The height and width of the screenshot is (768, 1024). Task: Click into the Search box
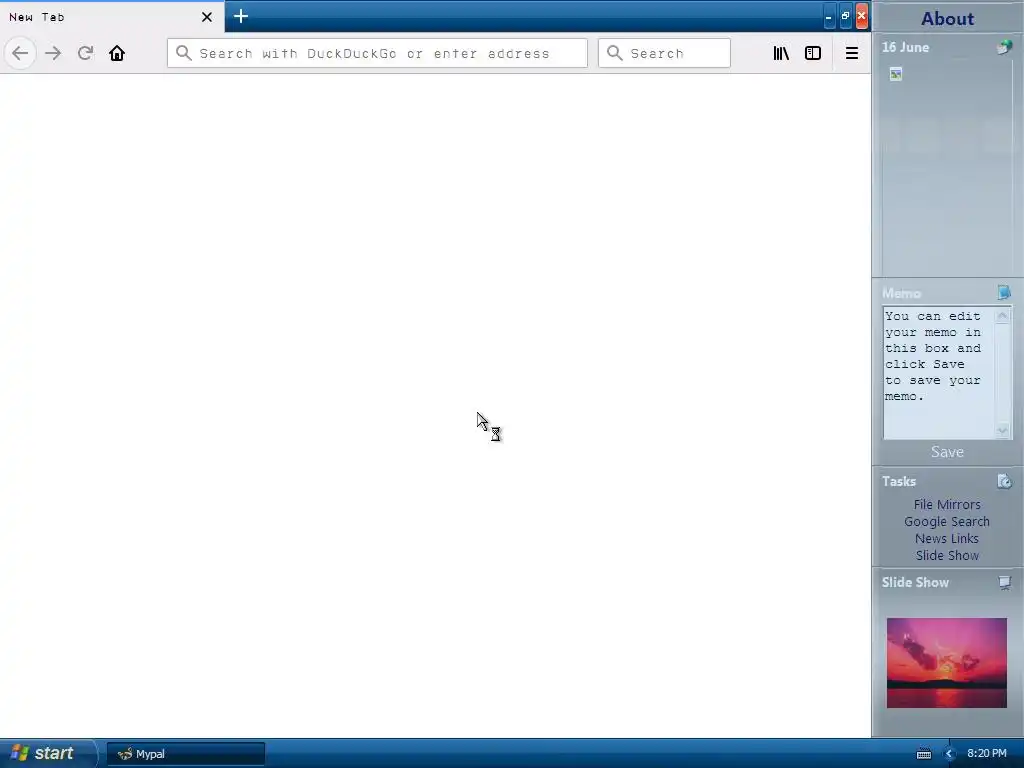click(664, 53)
